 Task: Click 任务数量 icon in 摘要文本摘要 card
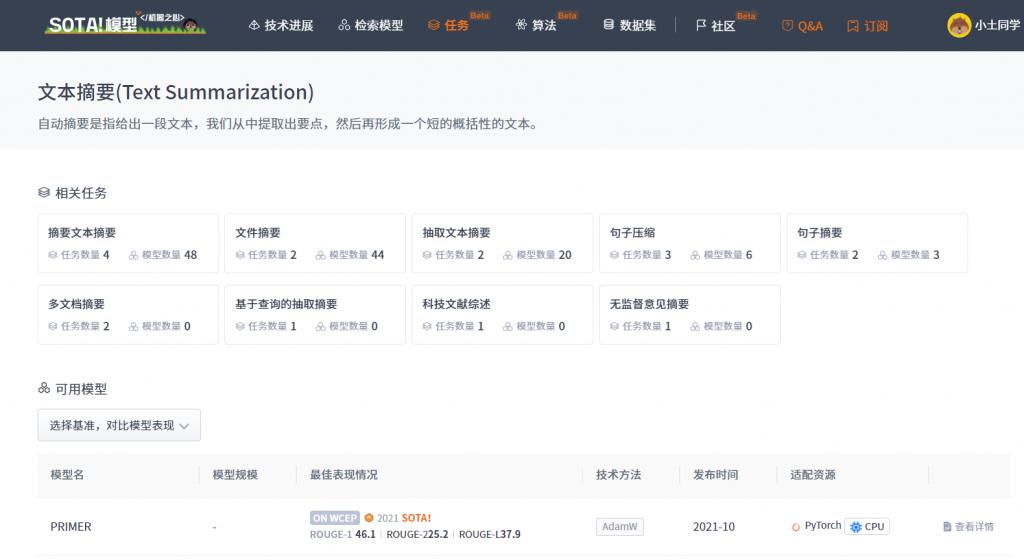[x=52, y=255]
